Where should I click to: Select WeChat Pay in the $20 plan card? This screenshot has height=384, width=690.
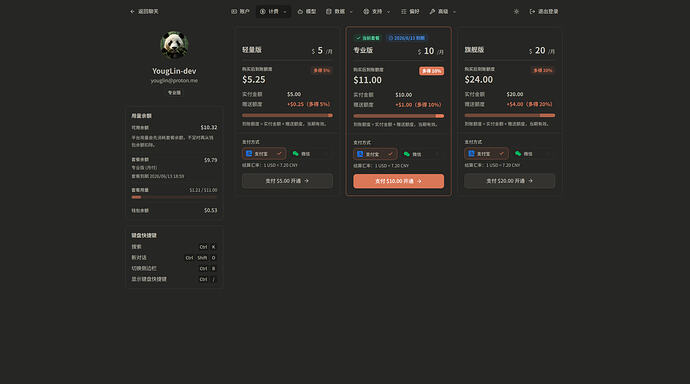pos(532,154)
